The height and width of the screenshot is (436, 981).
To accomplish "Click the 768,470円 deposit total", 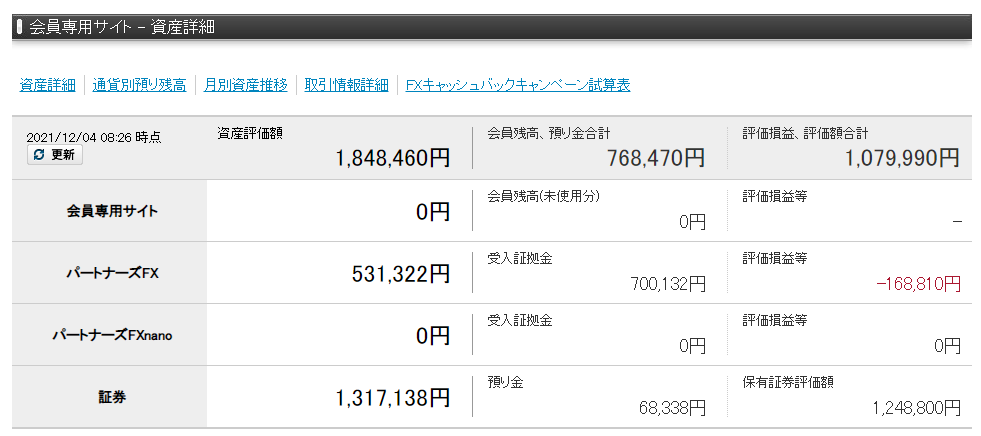I will click(x=656, y=157).
